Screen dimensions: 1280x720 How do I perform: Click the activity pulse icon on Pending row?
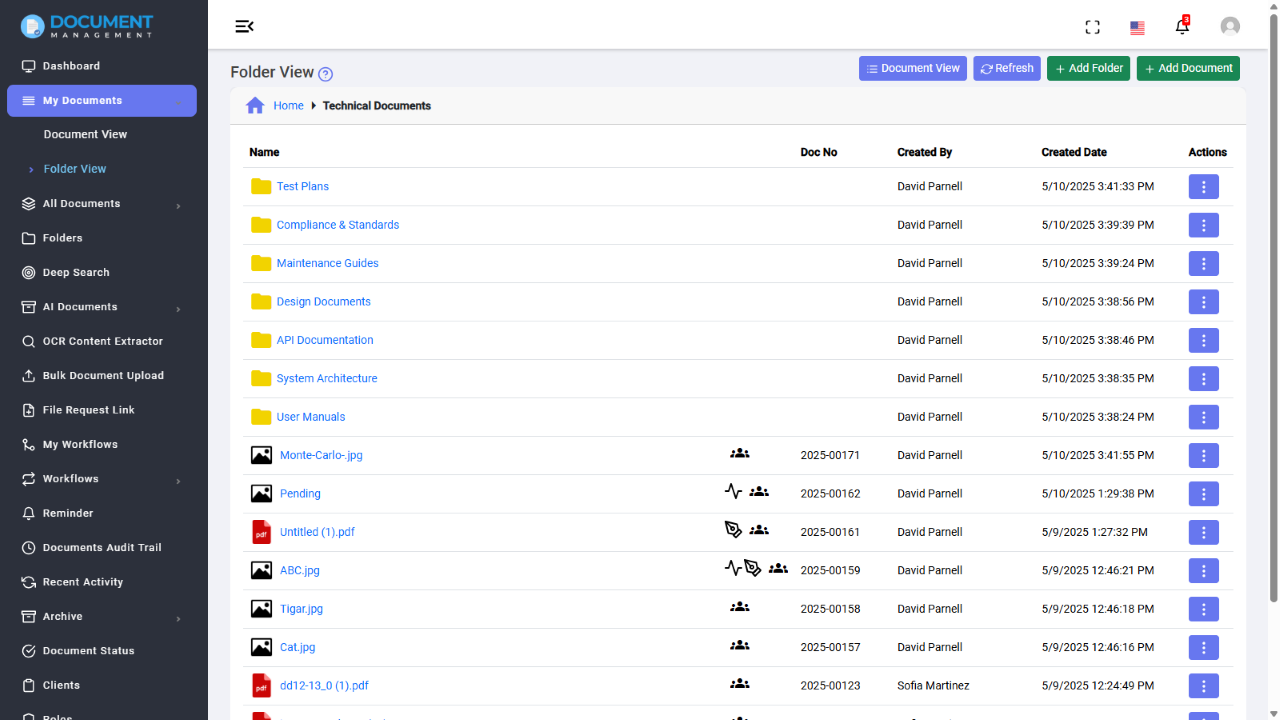click(x=733, y=492)
